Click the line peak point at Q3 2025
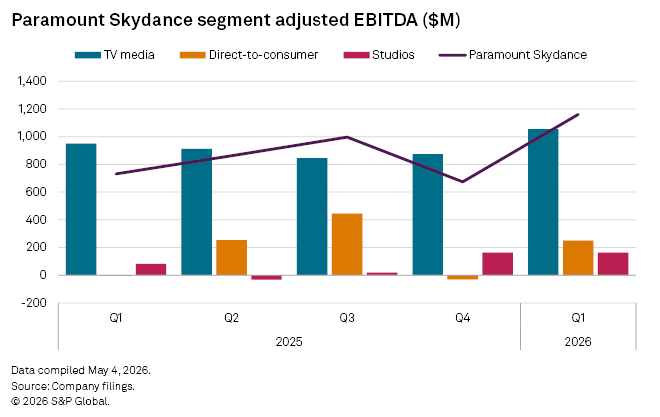The width and height of the screenshot is (660, 417). 347,137
